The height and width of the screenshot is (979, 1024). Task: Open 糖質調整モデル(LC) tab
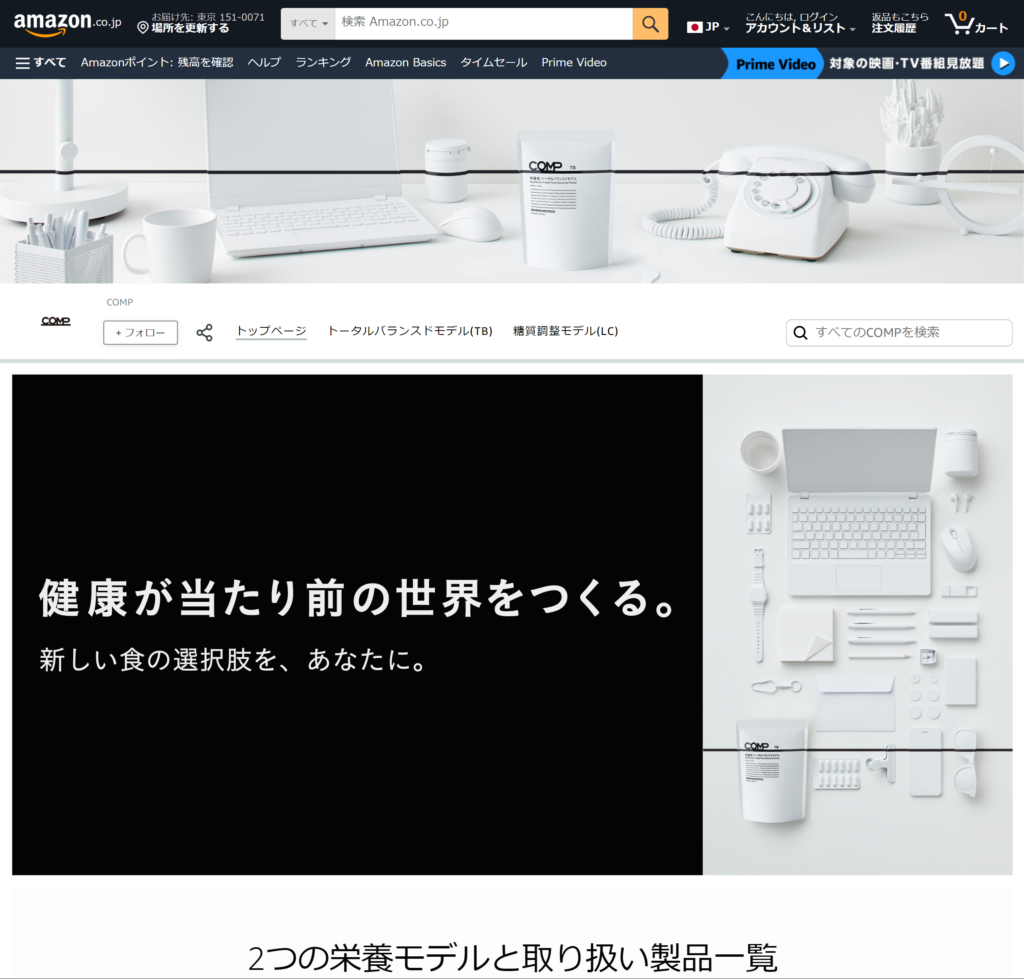point(566,331)
